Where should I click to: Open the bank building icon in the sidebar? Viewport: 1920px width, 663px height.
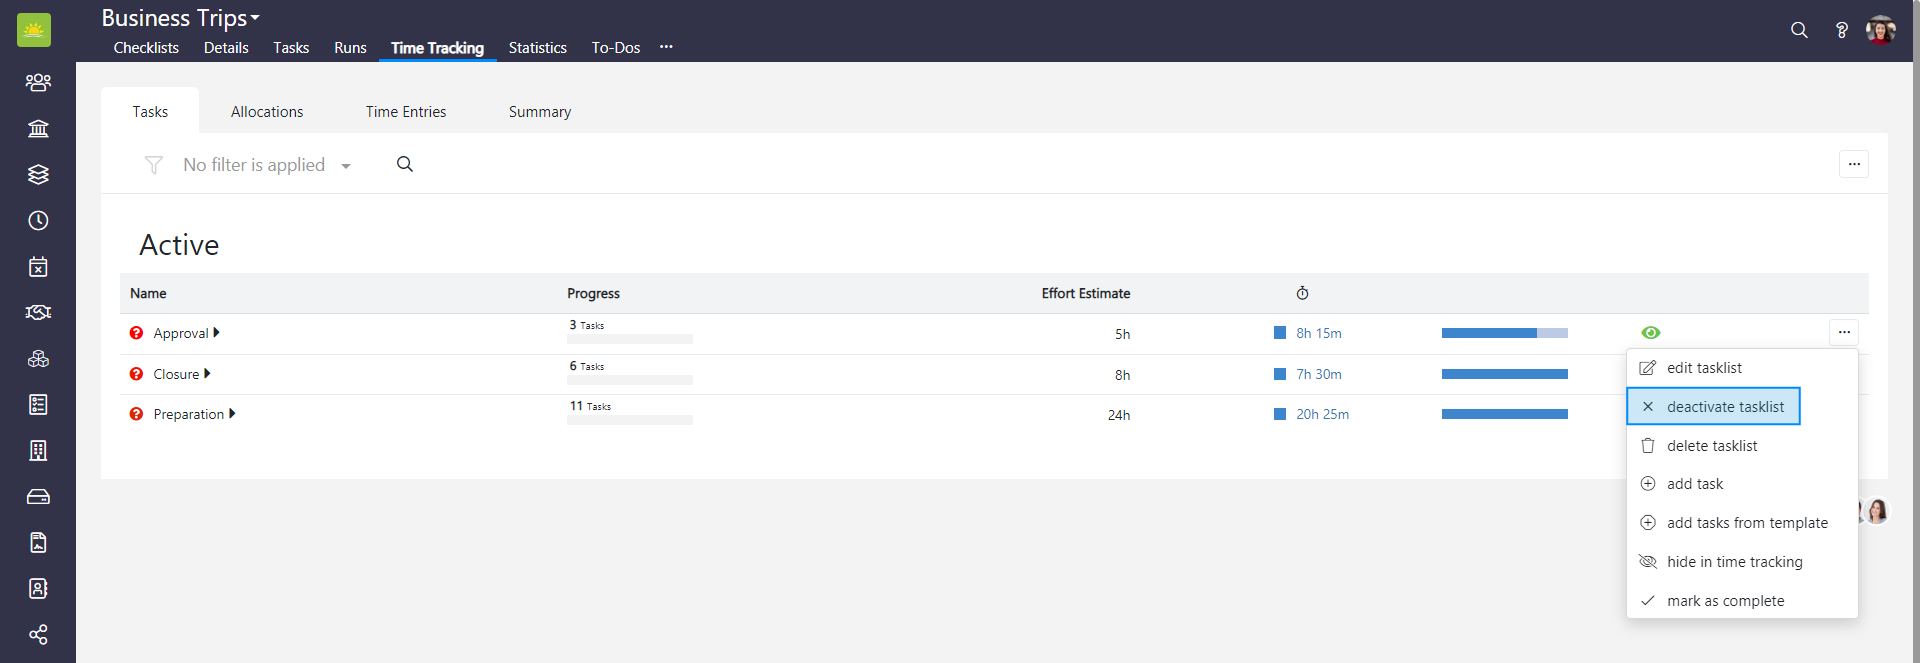38,129
